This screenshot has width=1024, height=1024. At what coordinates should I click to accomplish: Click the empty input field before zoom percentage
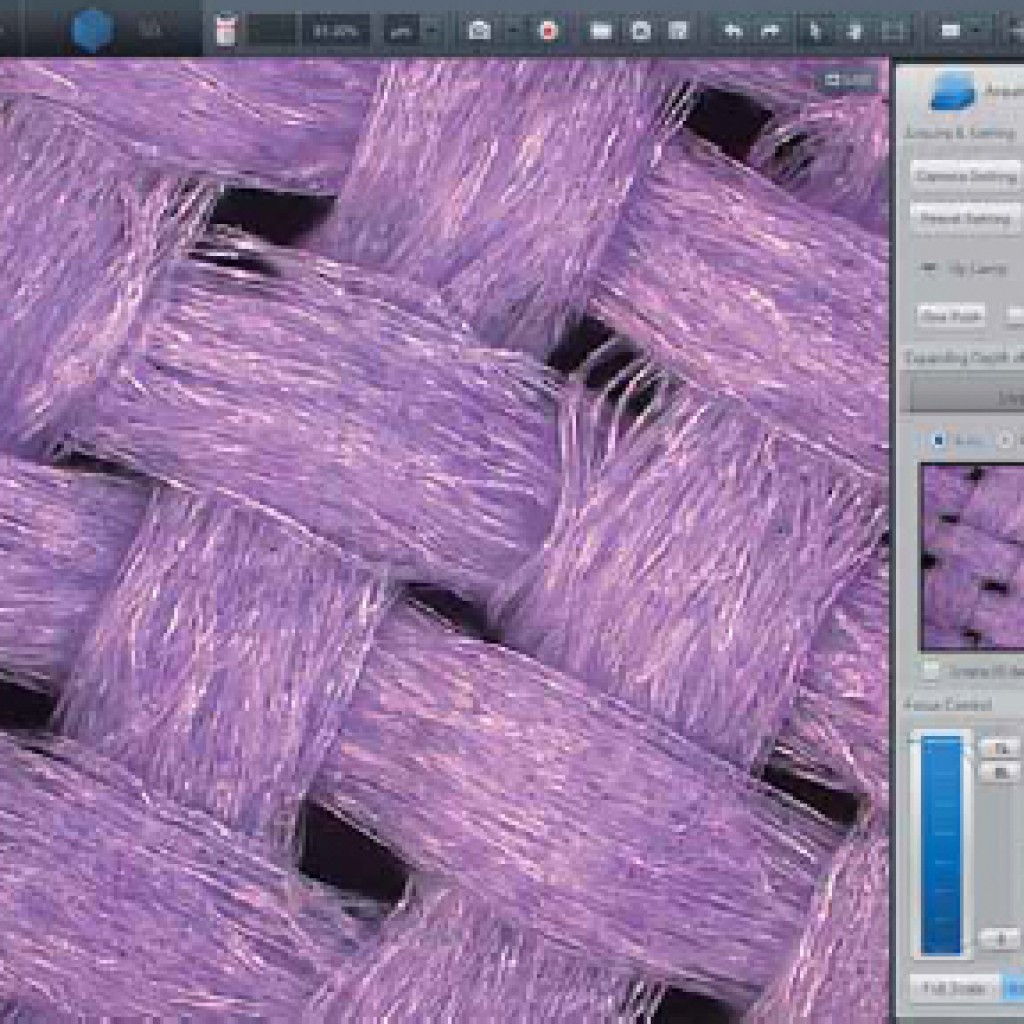tap(272, 31)
